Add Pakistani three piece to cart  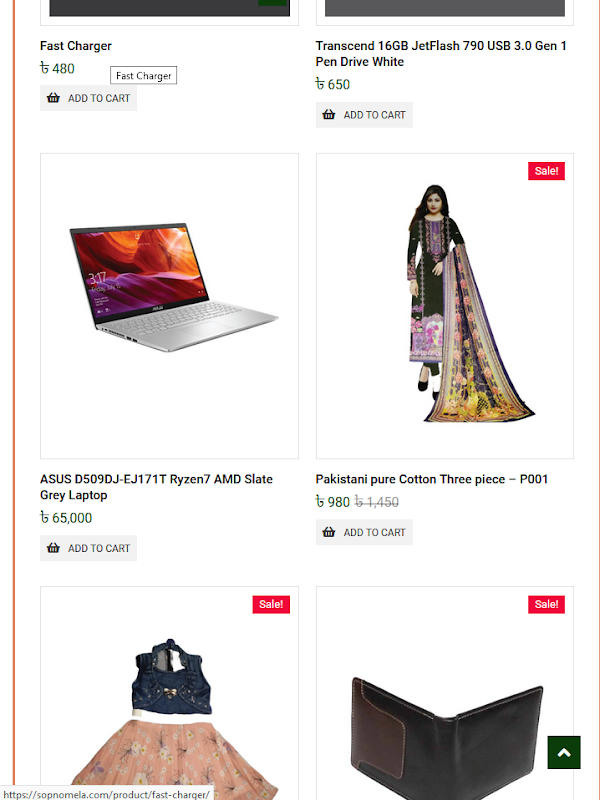click(x=364, y=532)
